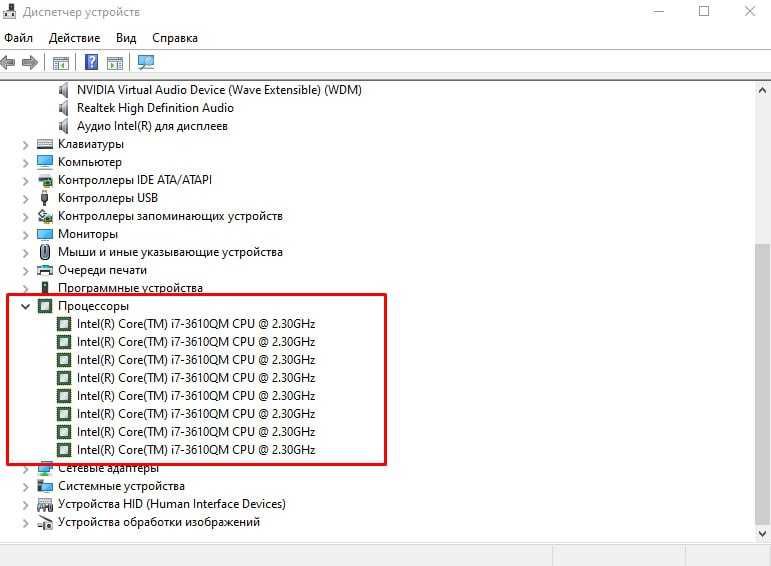Select speaker icon of Realtek High Definition Audio
The height and width of the screenshot is (566, 771).
pyautogui.click(x=63, y=108)
